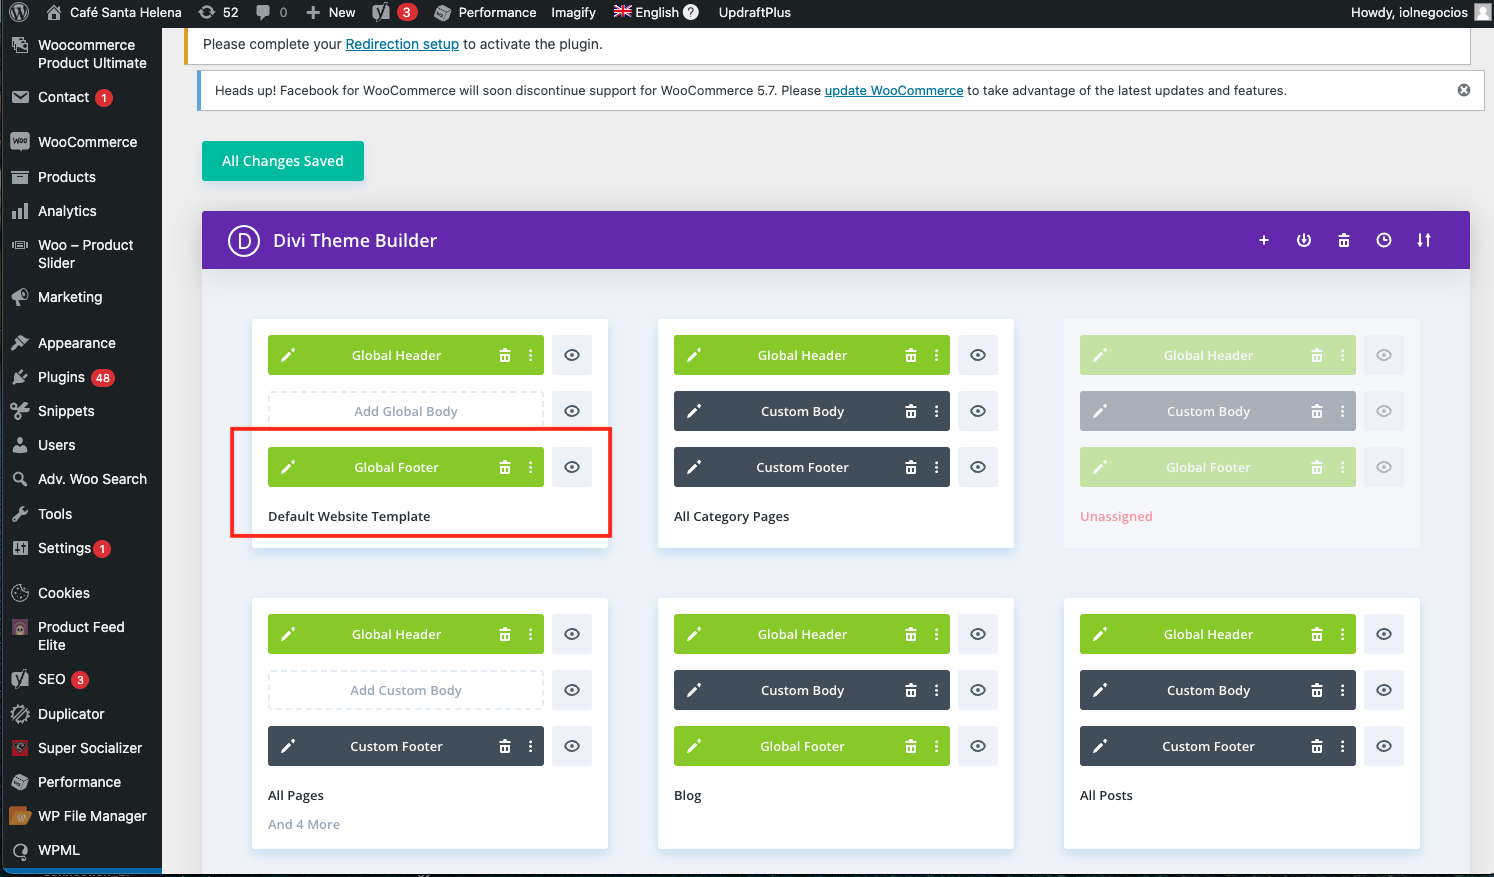Edit Default Website Template Global Header pencil
The width and height of the screenshot is (1494, 877).
click(x=288, y=355)
